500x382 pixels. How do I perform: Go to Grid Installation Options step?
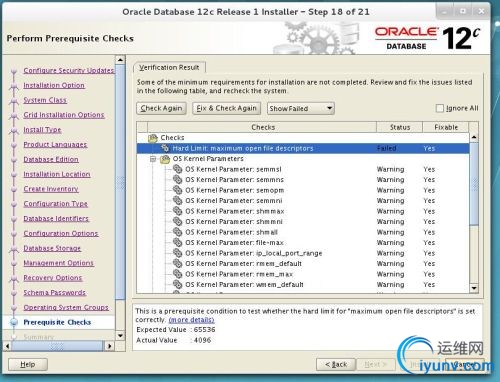tap(64, 115)
